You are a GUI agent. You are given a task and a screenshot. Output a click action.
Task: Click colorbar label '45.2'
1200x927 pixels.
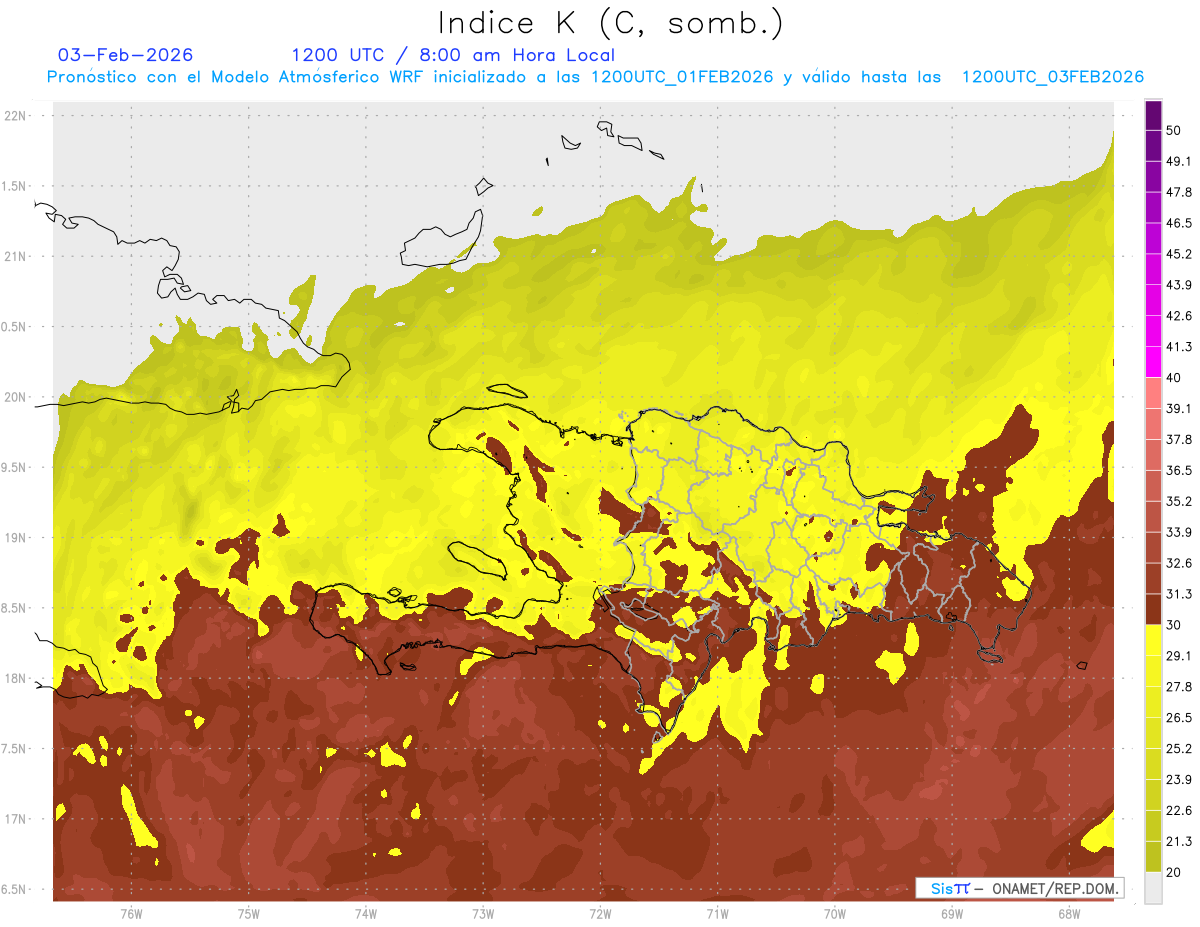(x=1178, y=254)
